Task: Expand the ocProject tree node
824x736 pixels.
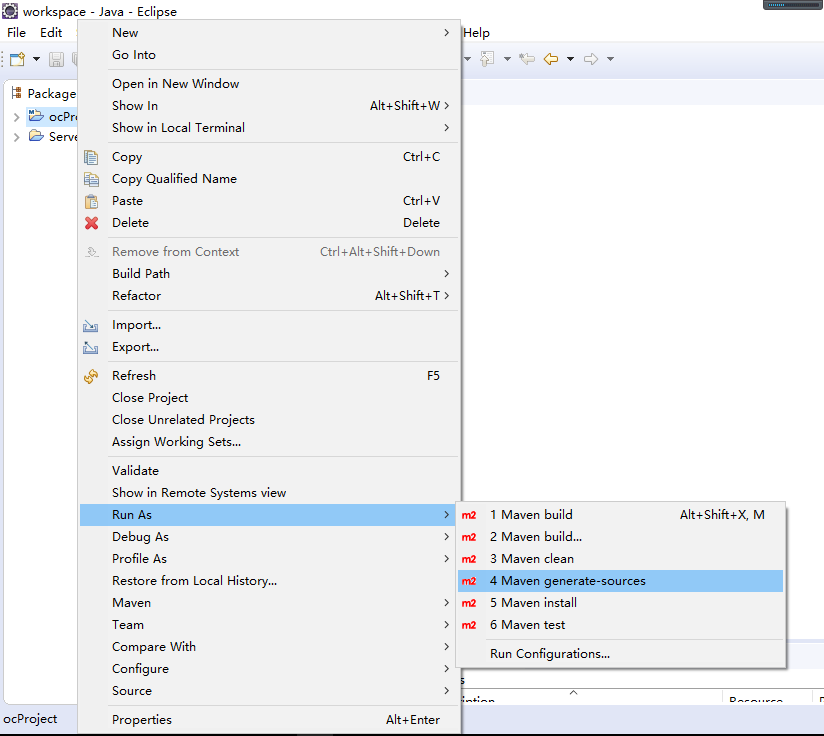Action: 17,117
